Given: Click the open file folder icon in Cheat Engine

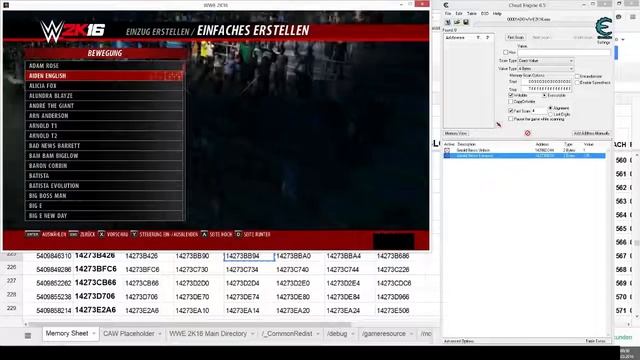Looking at the screenshot, I should (457, 22).
